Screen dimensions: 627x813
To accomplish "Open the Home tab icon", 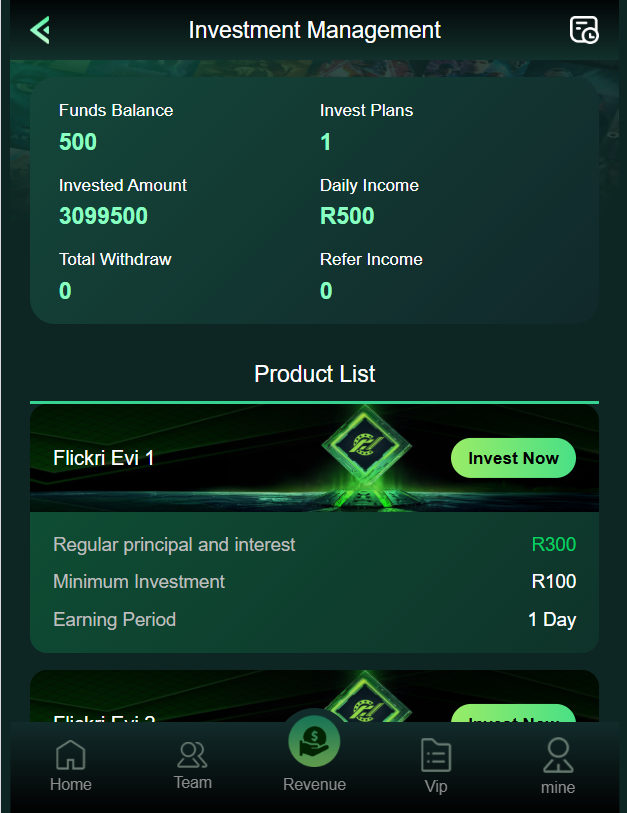I will 71,755.
